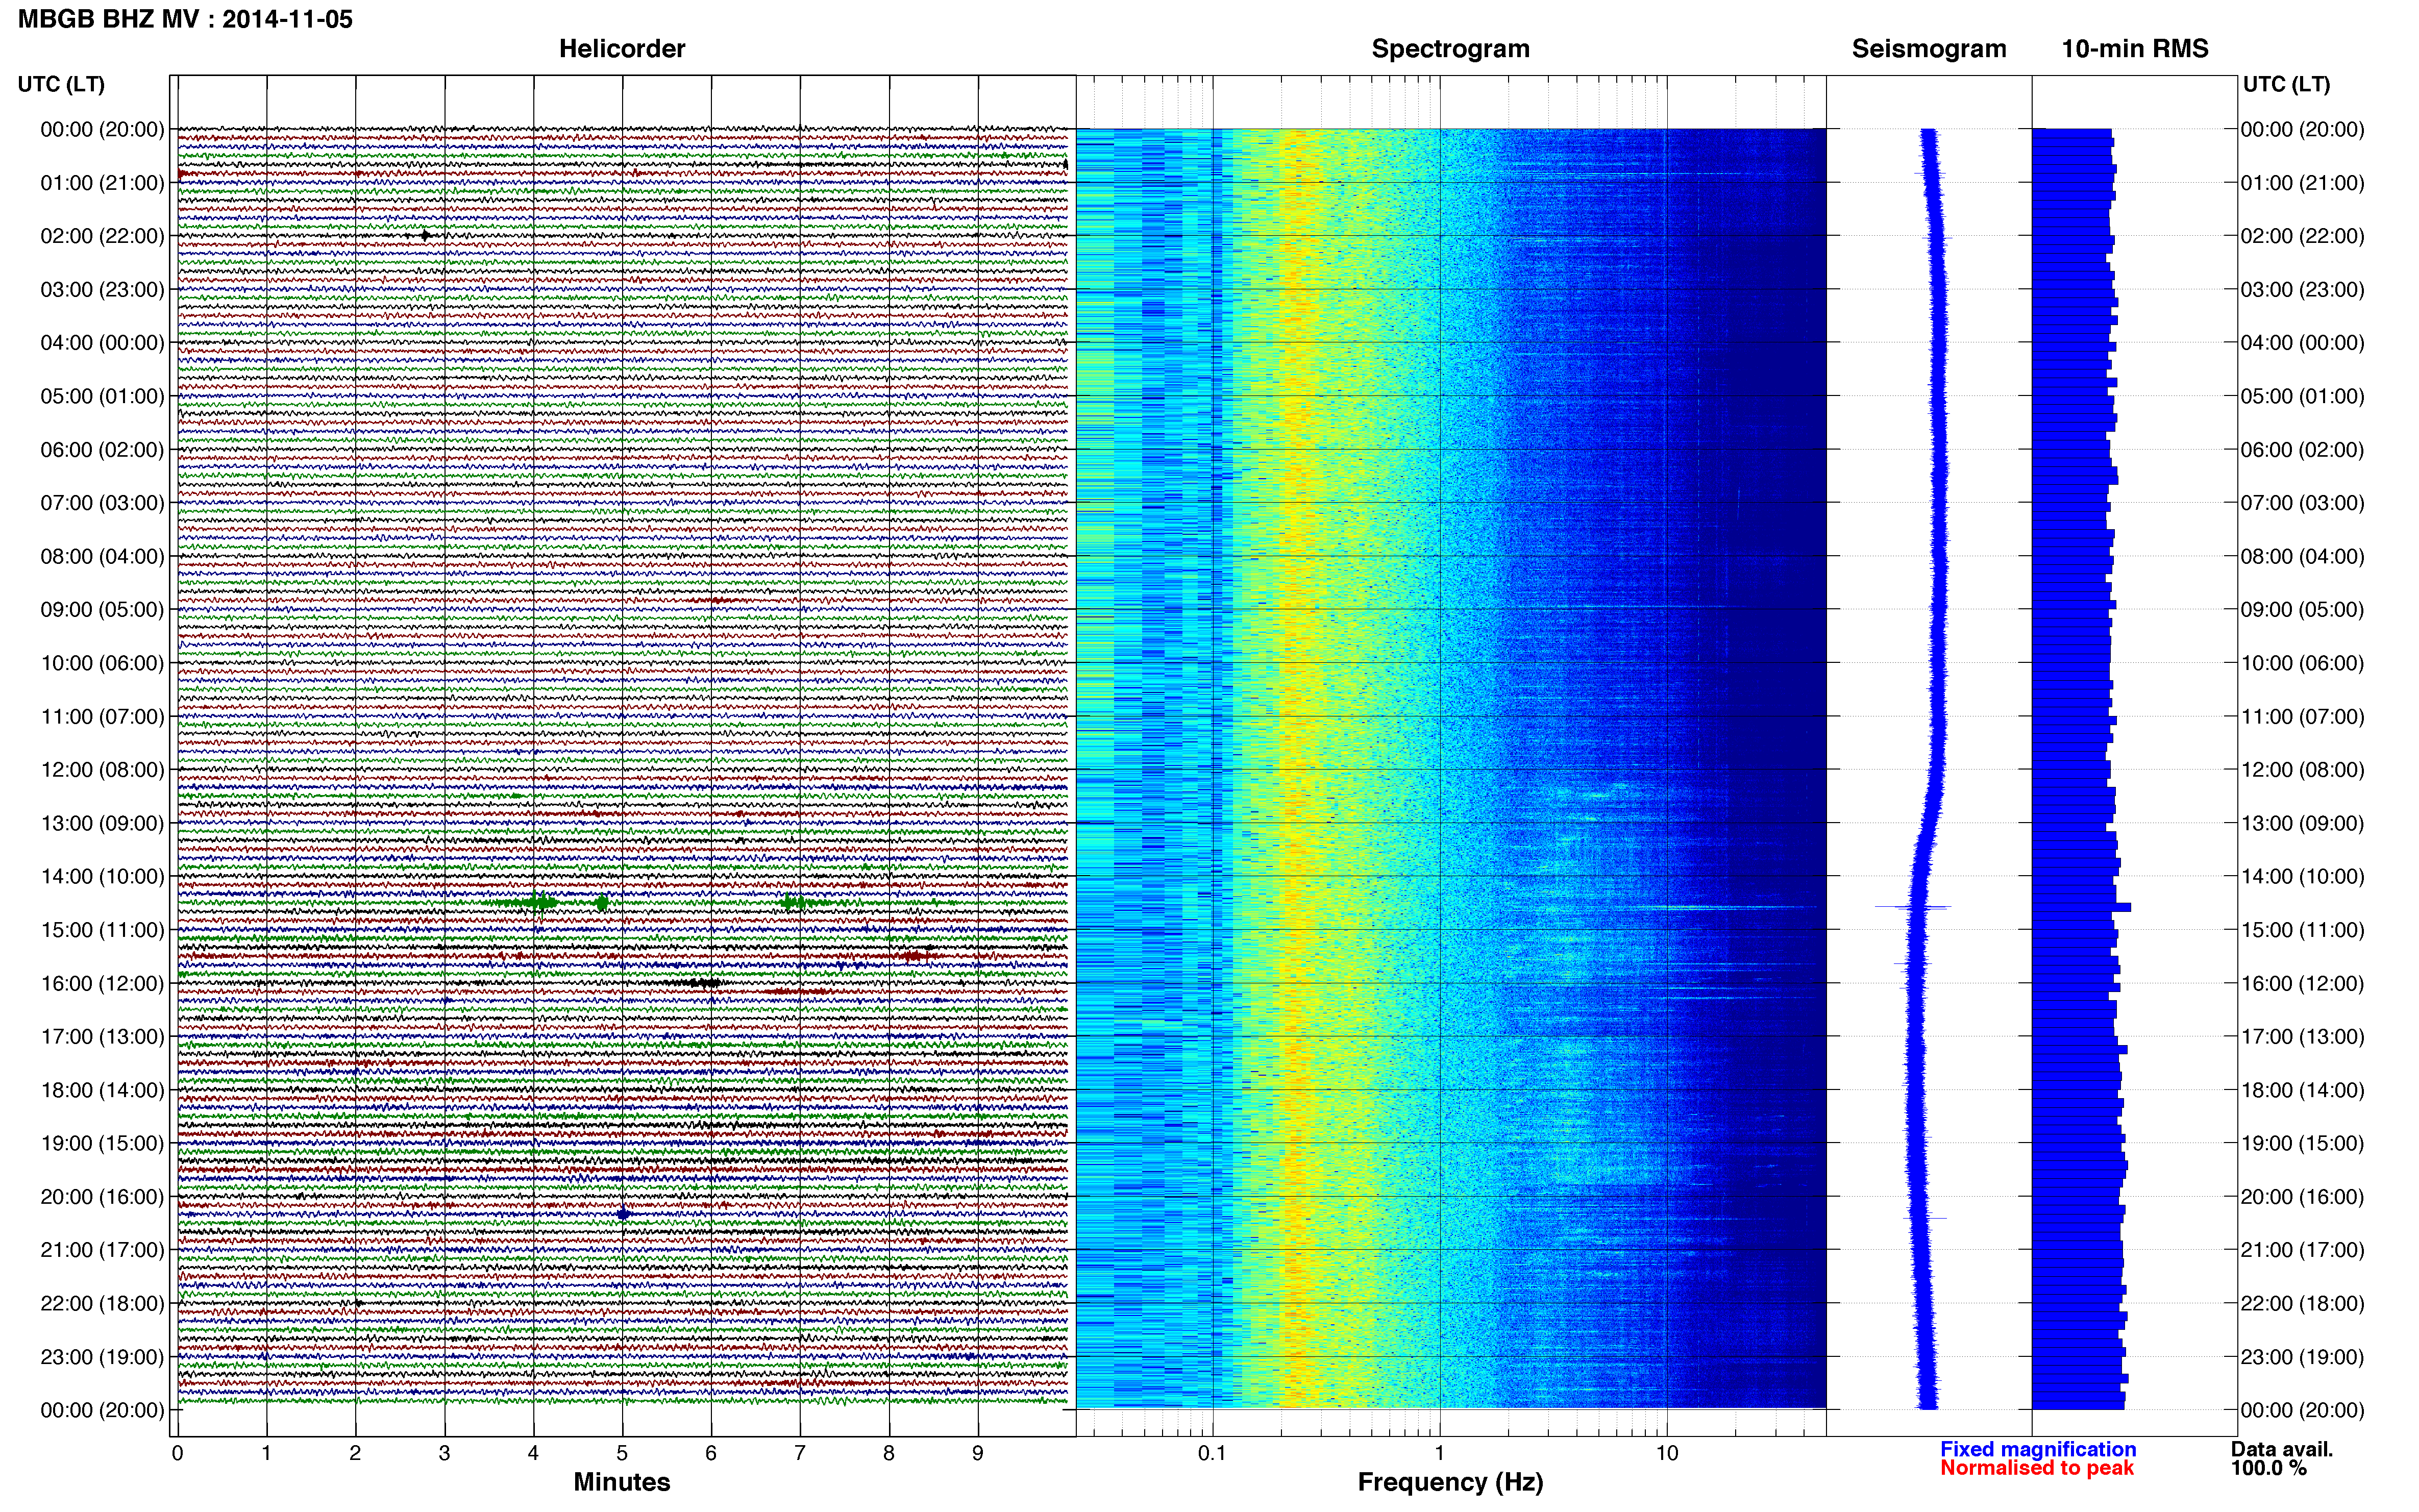Viewport: 2419px width, 1512px height.
Task: Click the 'Data avail.' label
Action: point(2282,1449)
